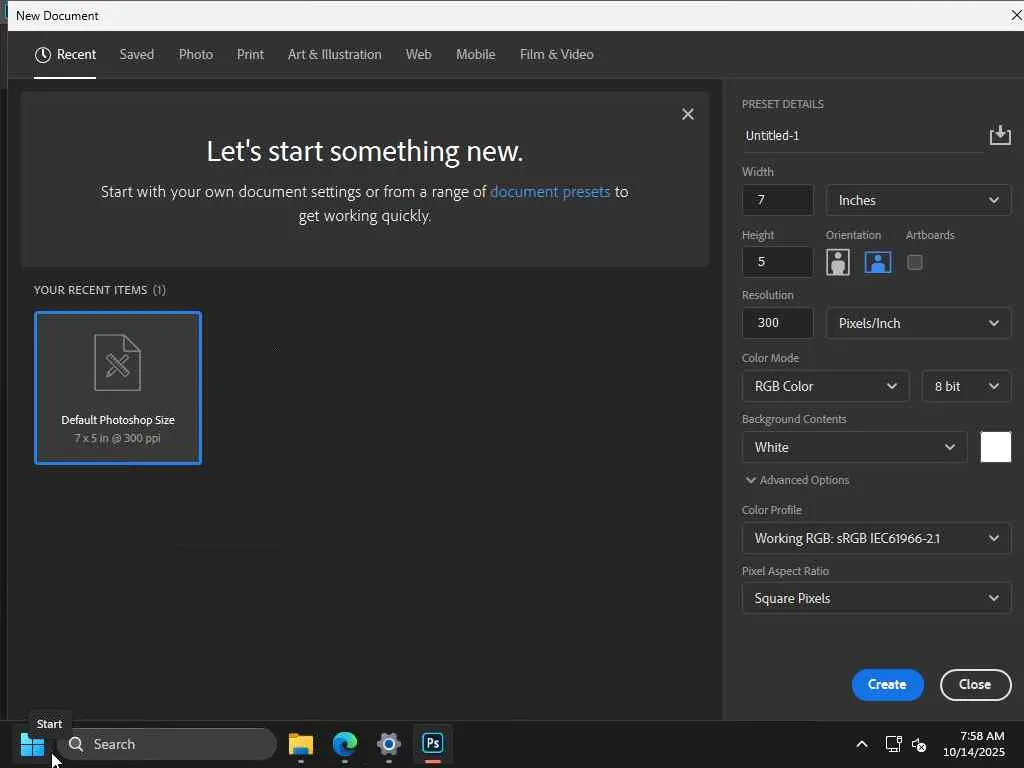Open the clock and date flyout
This screenshot has width=1024, height=768.
click(x=974, y=744)
